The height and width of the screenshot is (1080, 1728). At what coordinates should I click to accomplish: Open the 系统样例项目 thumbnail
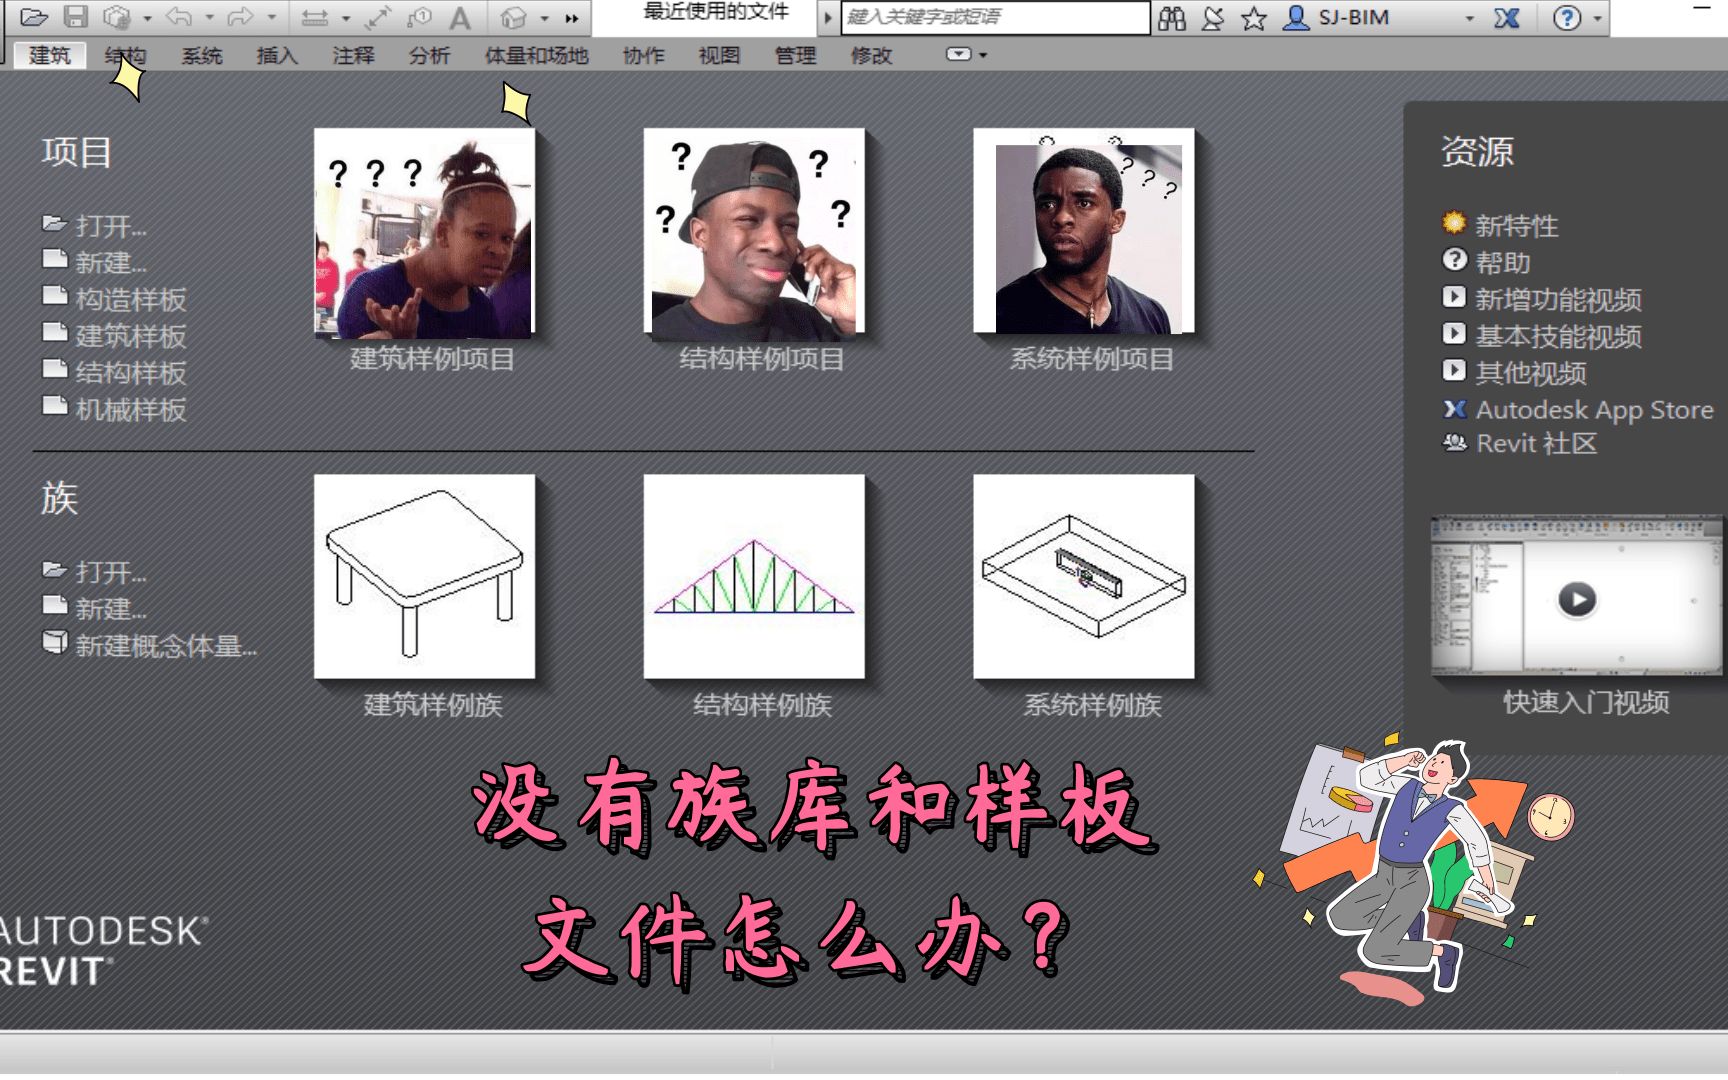click(1085, 232)
